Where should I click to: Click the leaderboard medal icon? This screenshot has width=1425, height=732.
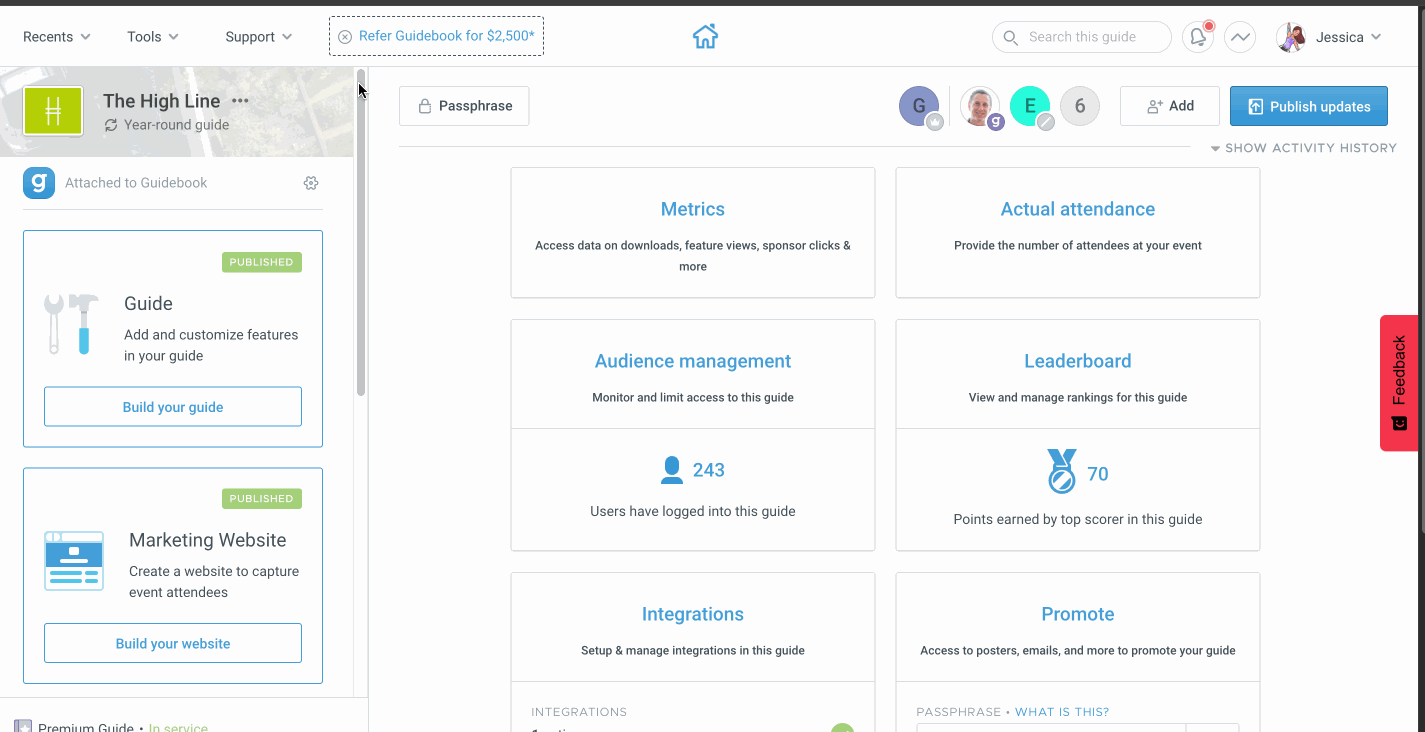(1062, 471)
